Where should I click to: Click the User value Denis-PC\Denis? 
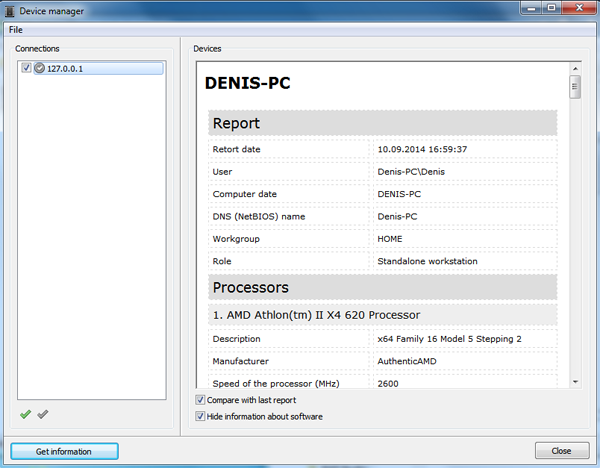411,171
